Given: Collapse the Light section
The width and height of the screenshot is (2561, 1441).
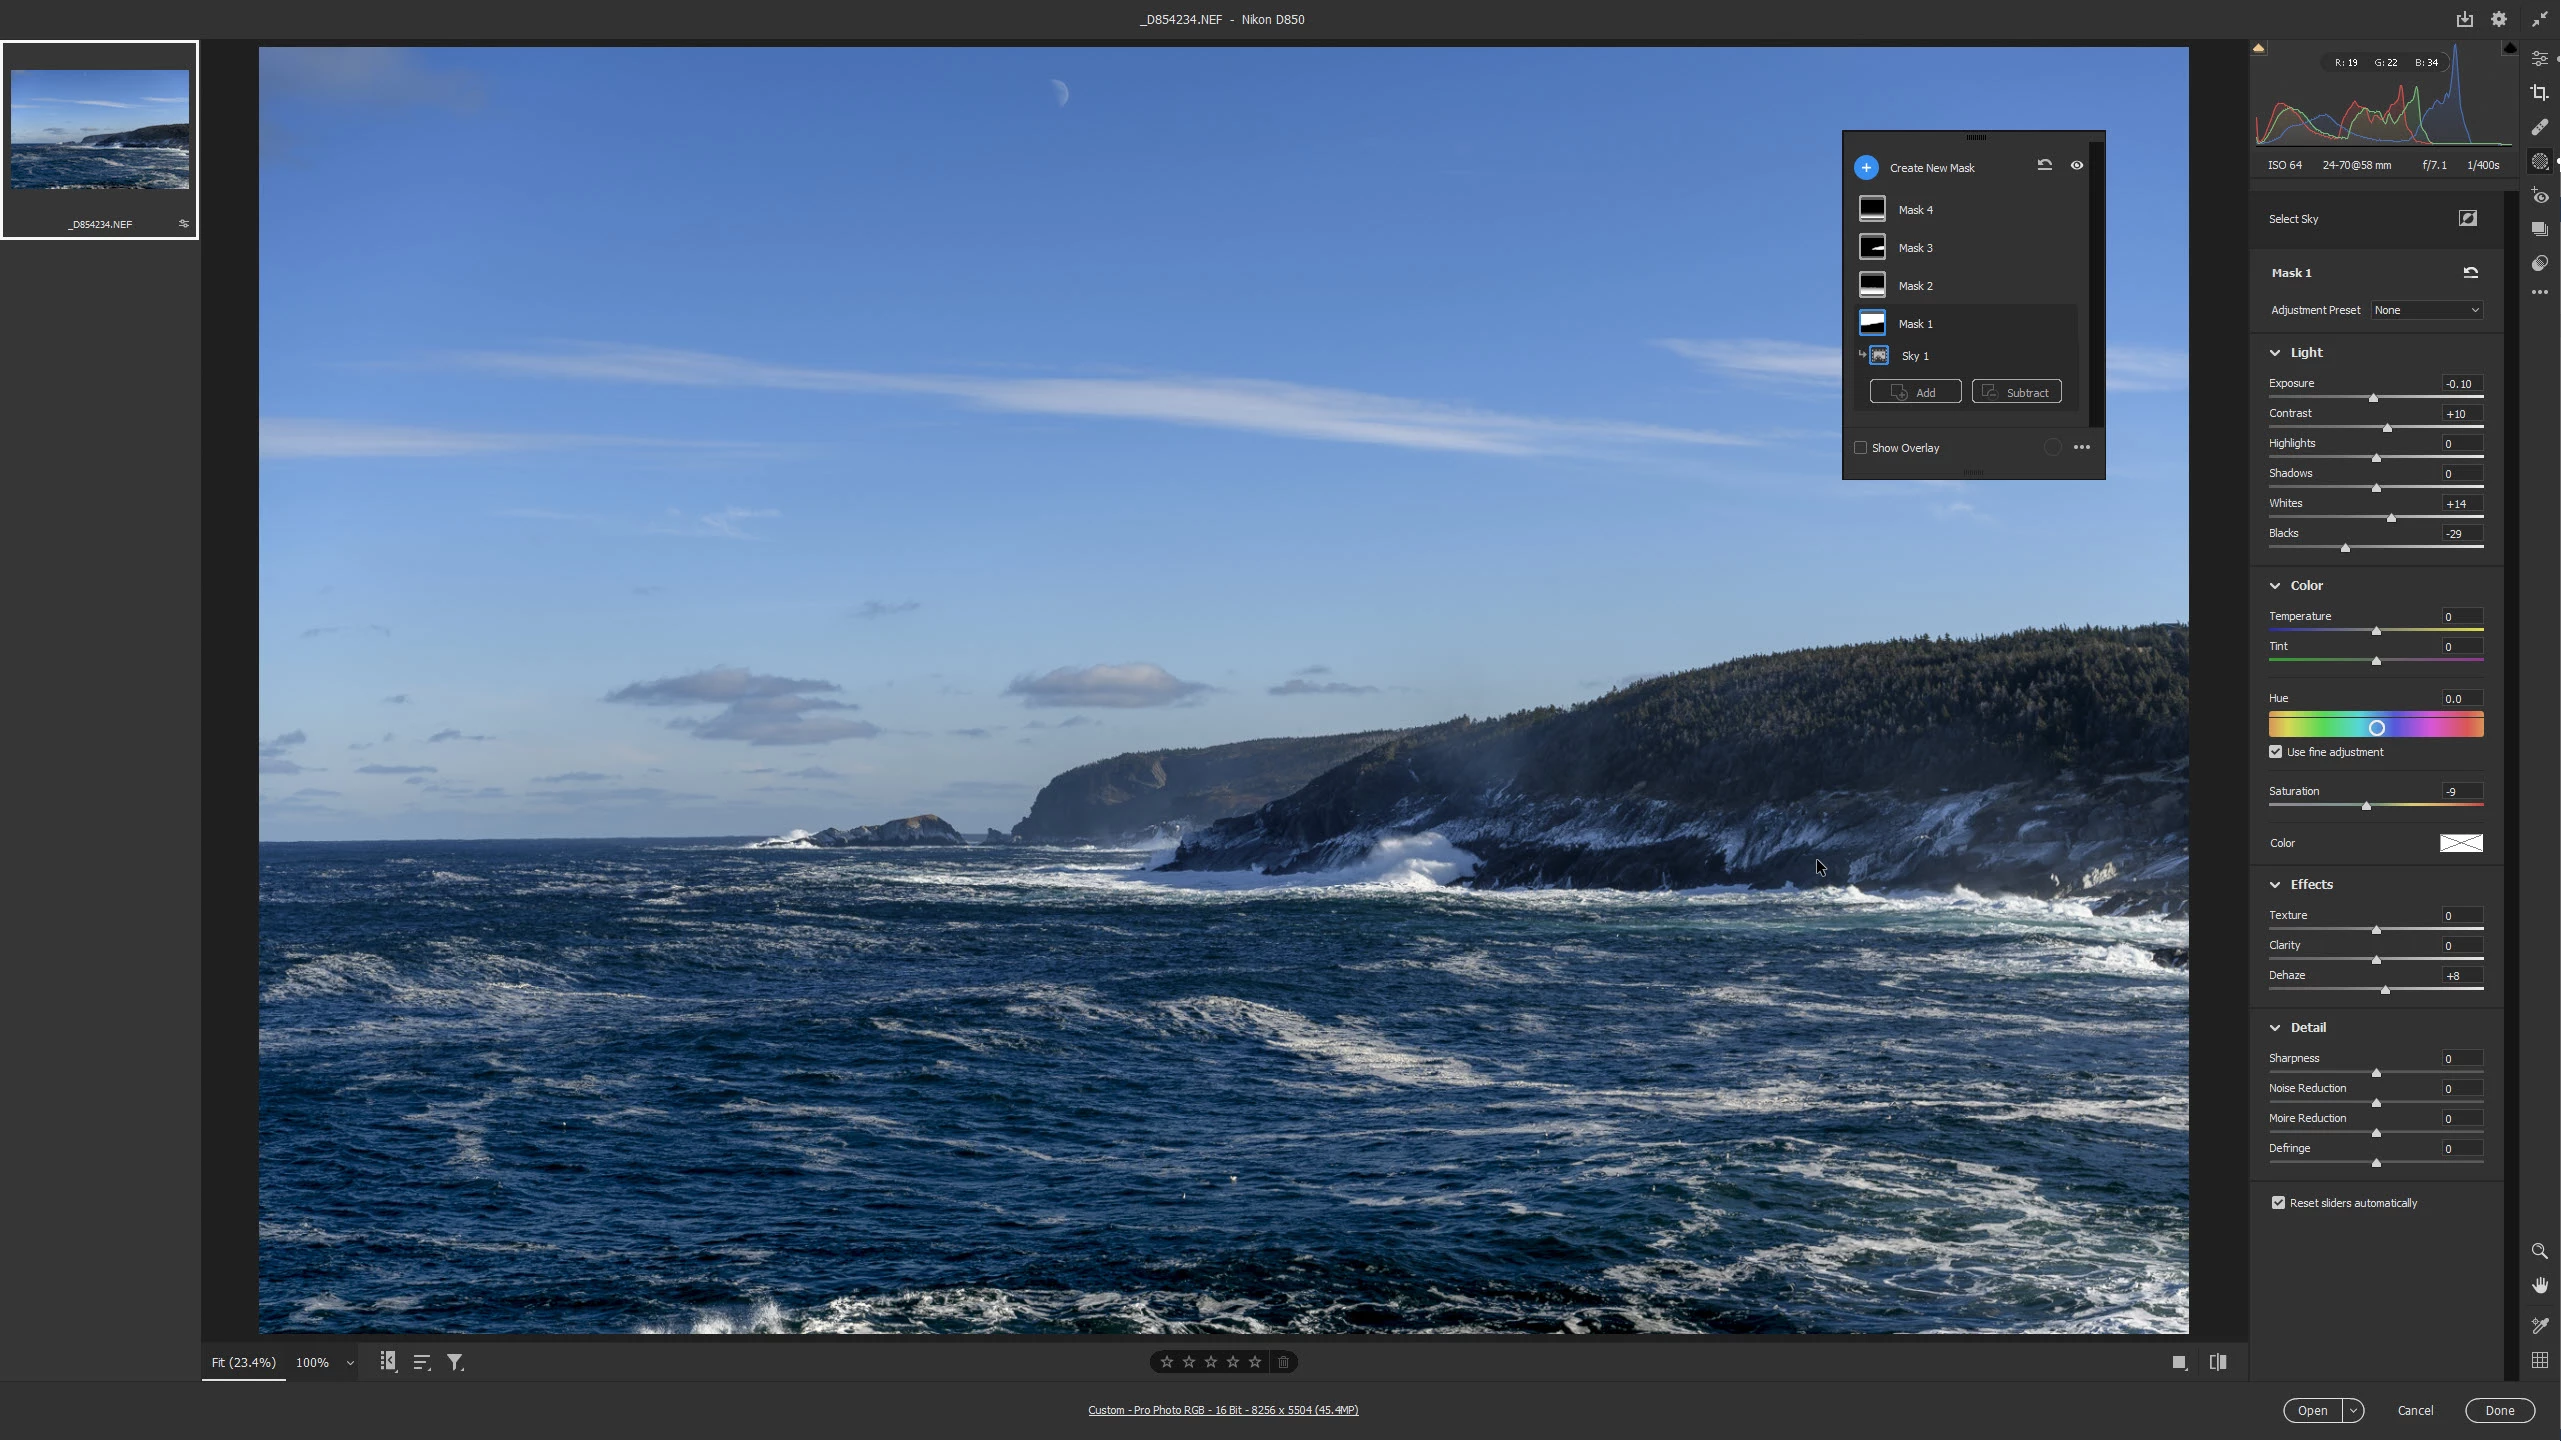Looking at the screenshot, I should point(2275,353).
